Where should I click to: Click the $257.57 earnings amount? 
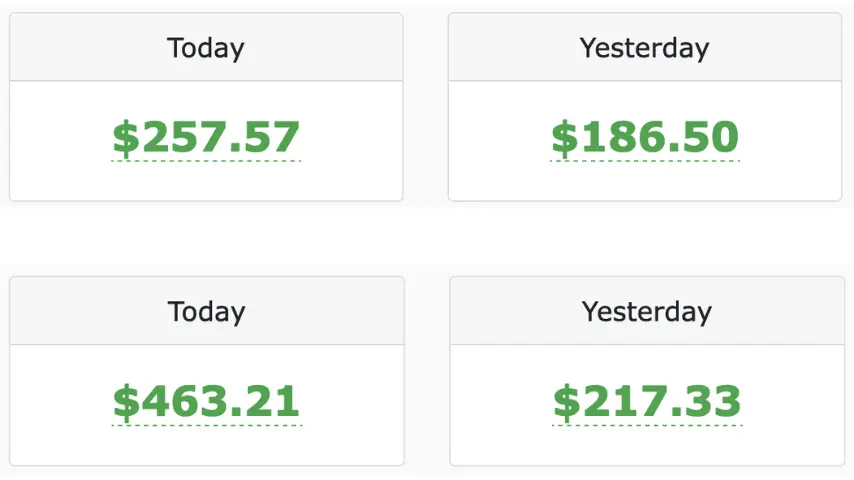(x=206, y=137)
